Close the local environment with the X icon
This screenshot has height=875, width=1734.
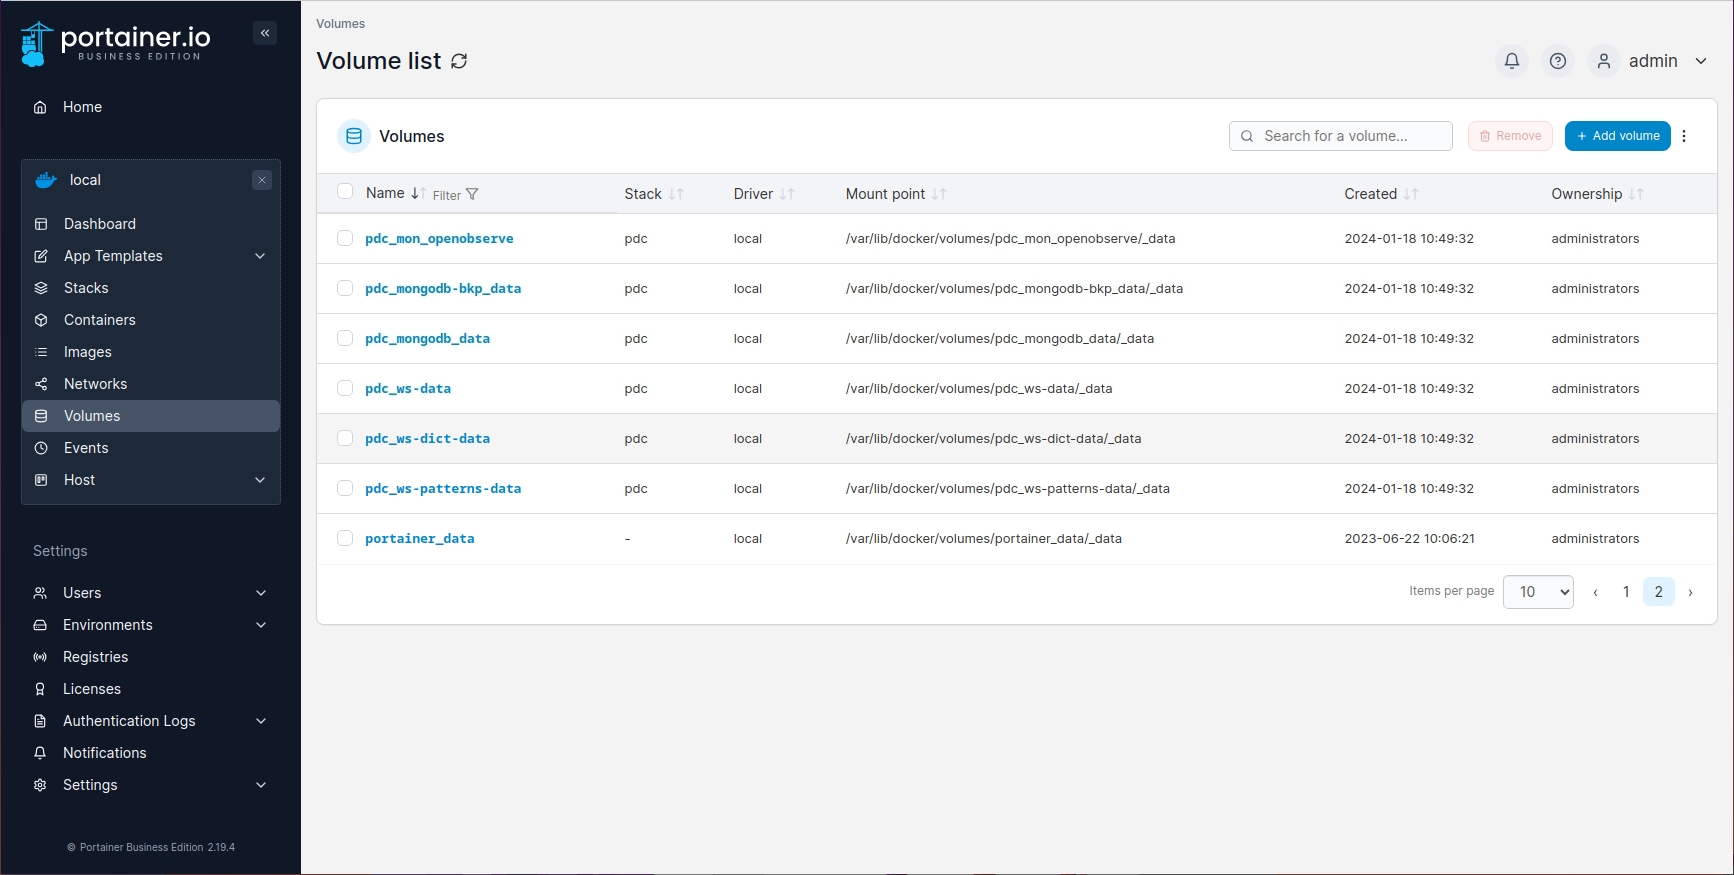[262, 180]
